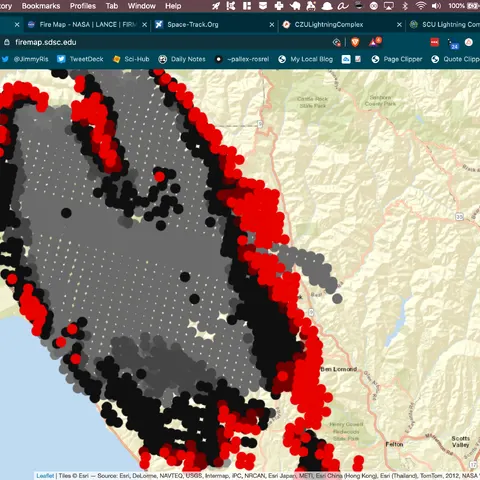Open the Profiles menu
Viewport: 480px width, 480px height.
(83, 6)
